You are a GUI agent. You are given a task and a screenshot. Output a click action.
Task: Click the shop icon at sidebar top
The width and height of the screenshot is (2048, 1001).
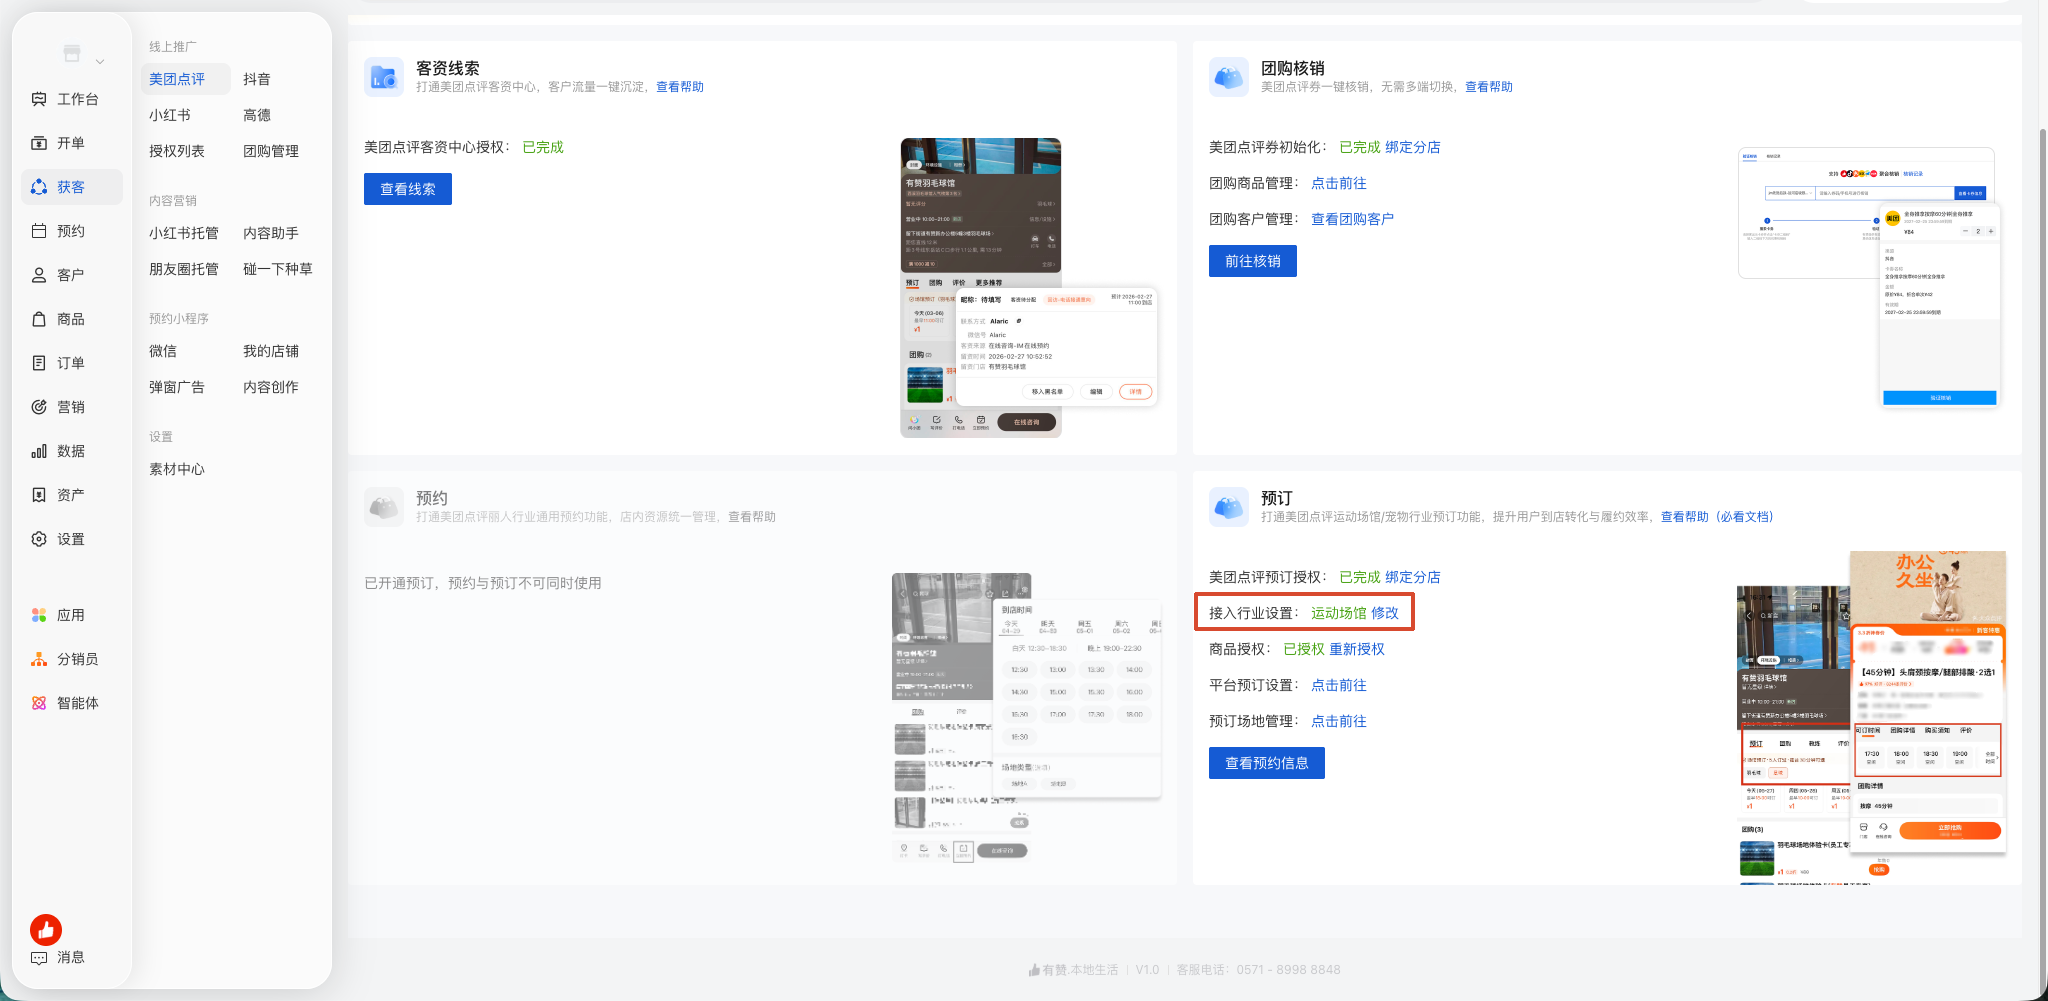pyautogui.click(x=72, y=53)
